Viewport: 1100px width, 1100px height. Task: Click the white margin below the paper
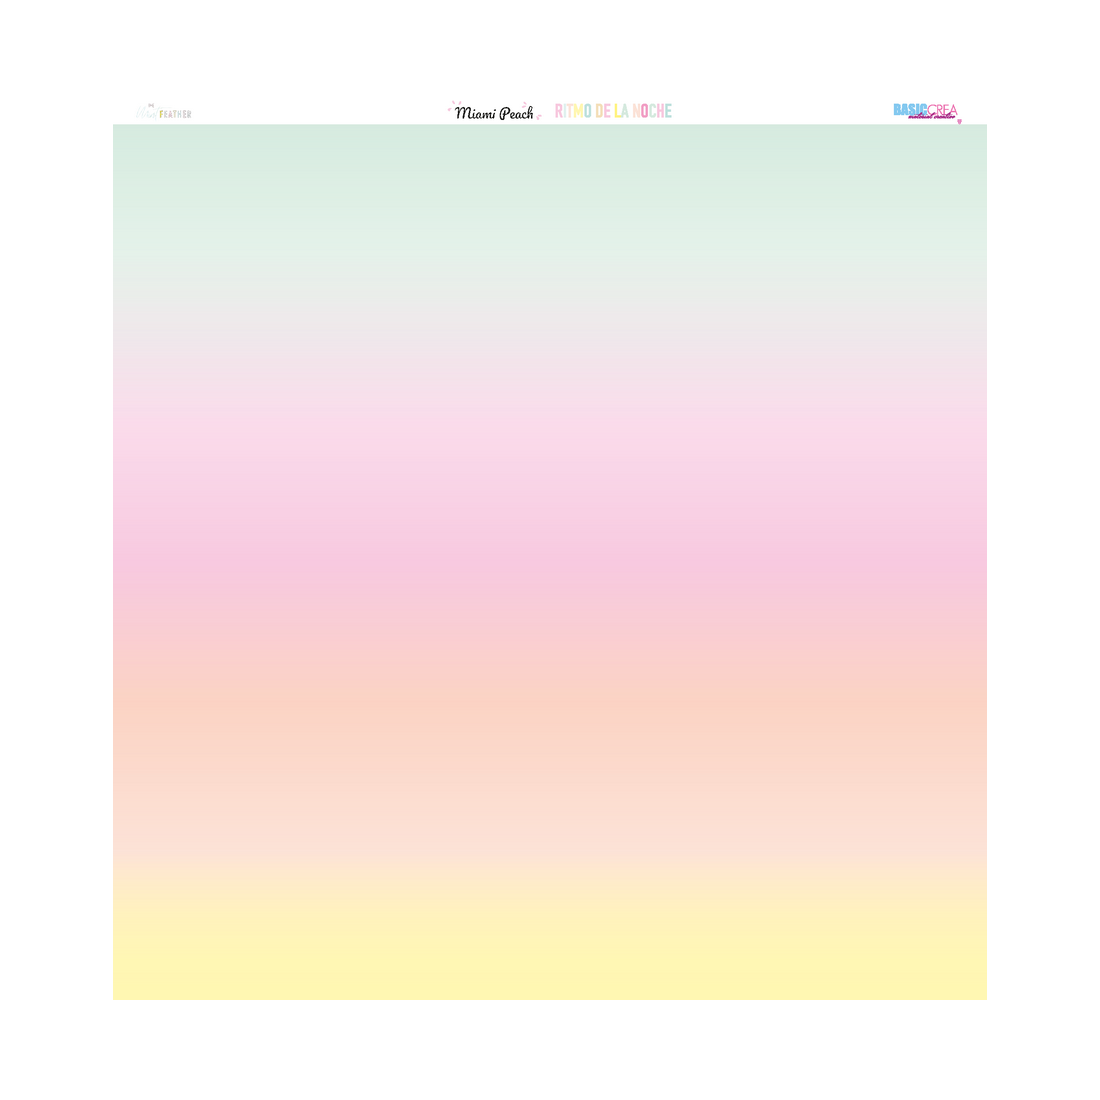click(x=550, y=1050)
